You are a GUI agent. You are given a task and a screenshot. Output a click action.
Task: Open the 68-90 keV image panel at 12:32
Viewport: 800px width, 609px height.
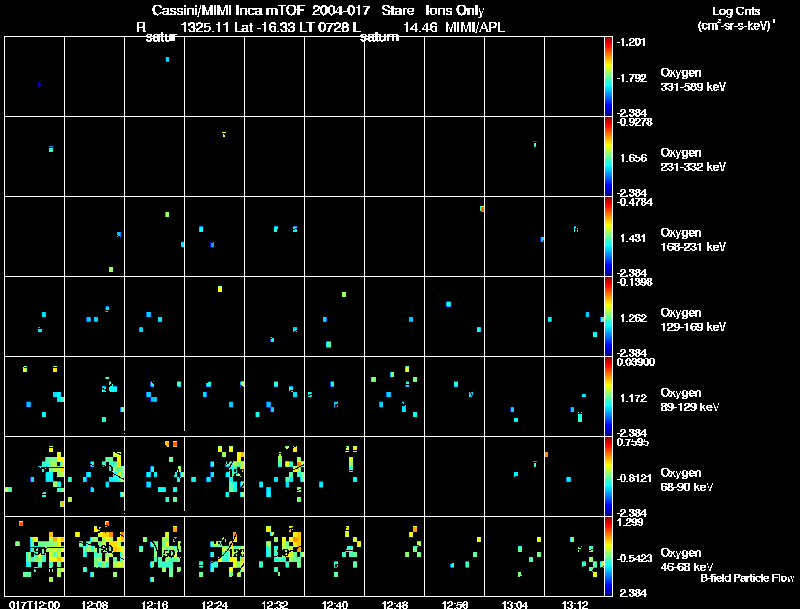[274, 476]
